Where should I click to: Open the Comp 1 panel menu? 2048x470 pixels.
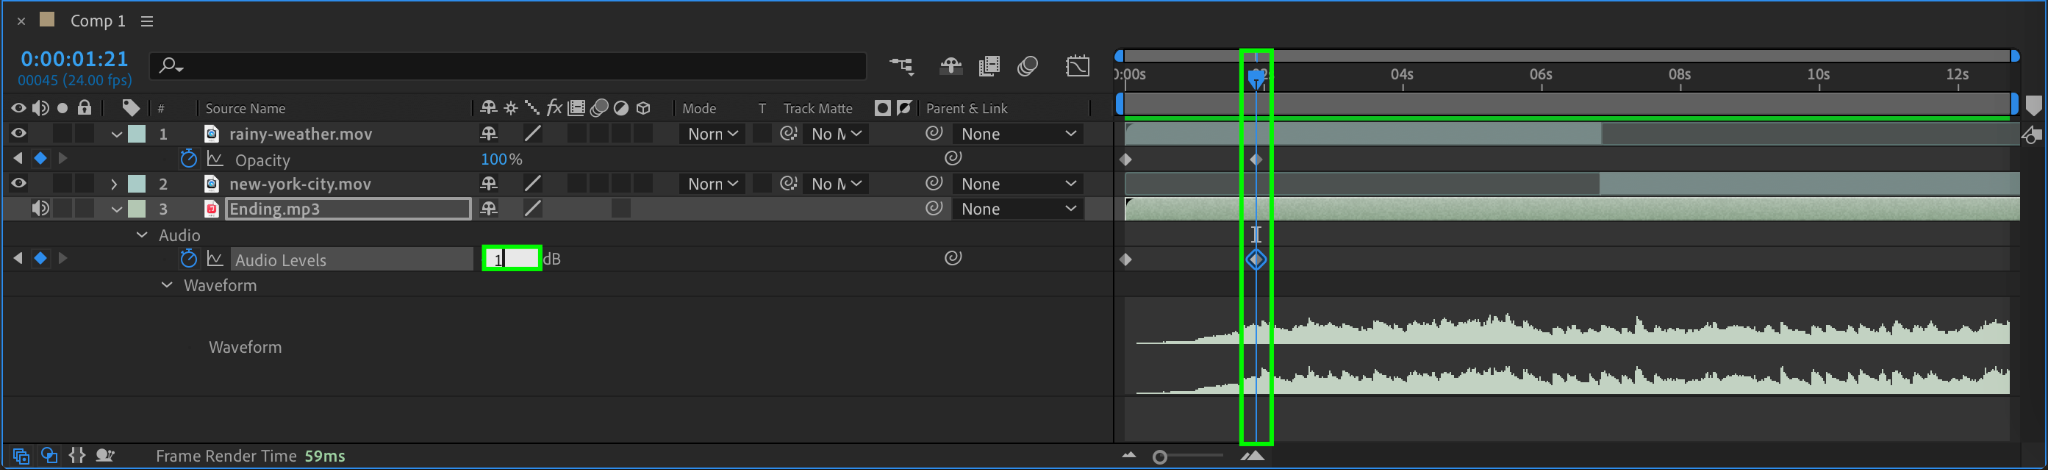pos(147,21)
